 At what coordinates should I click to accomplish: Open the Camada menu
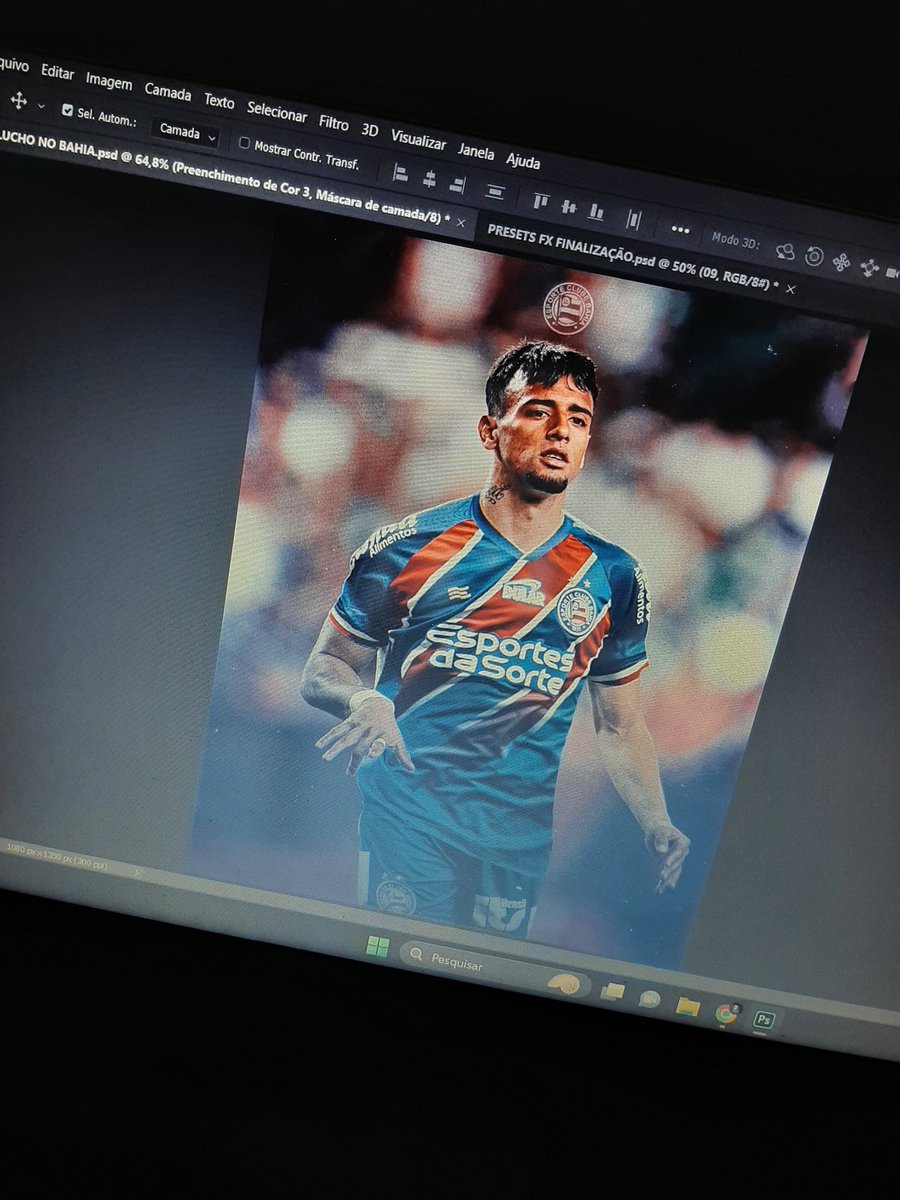168,91
